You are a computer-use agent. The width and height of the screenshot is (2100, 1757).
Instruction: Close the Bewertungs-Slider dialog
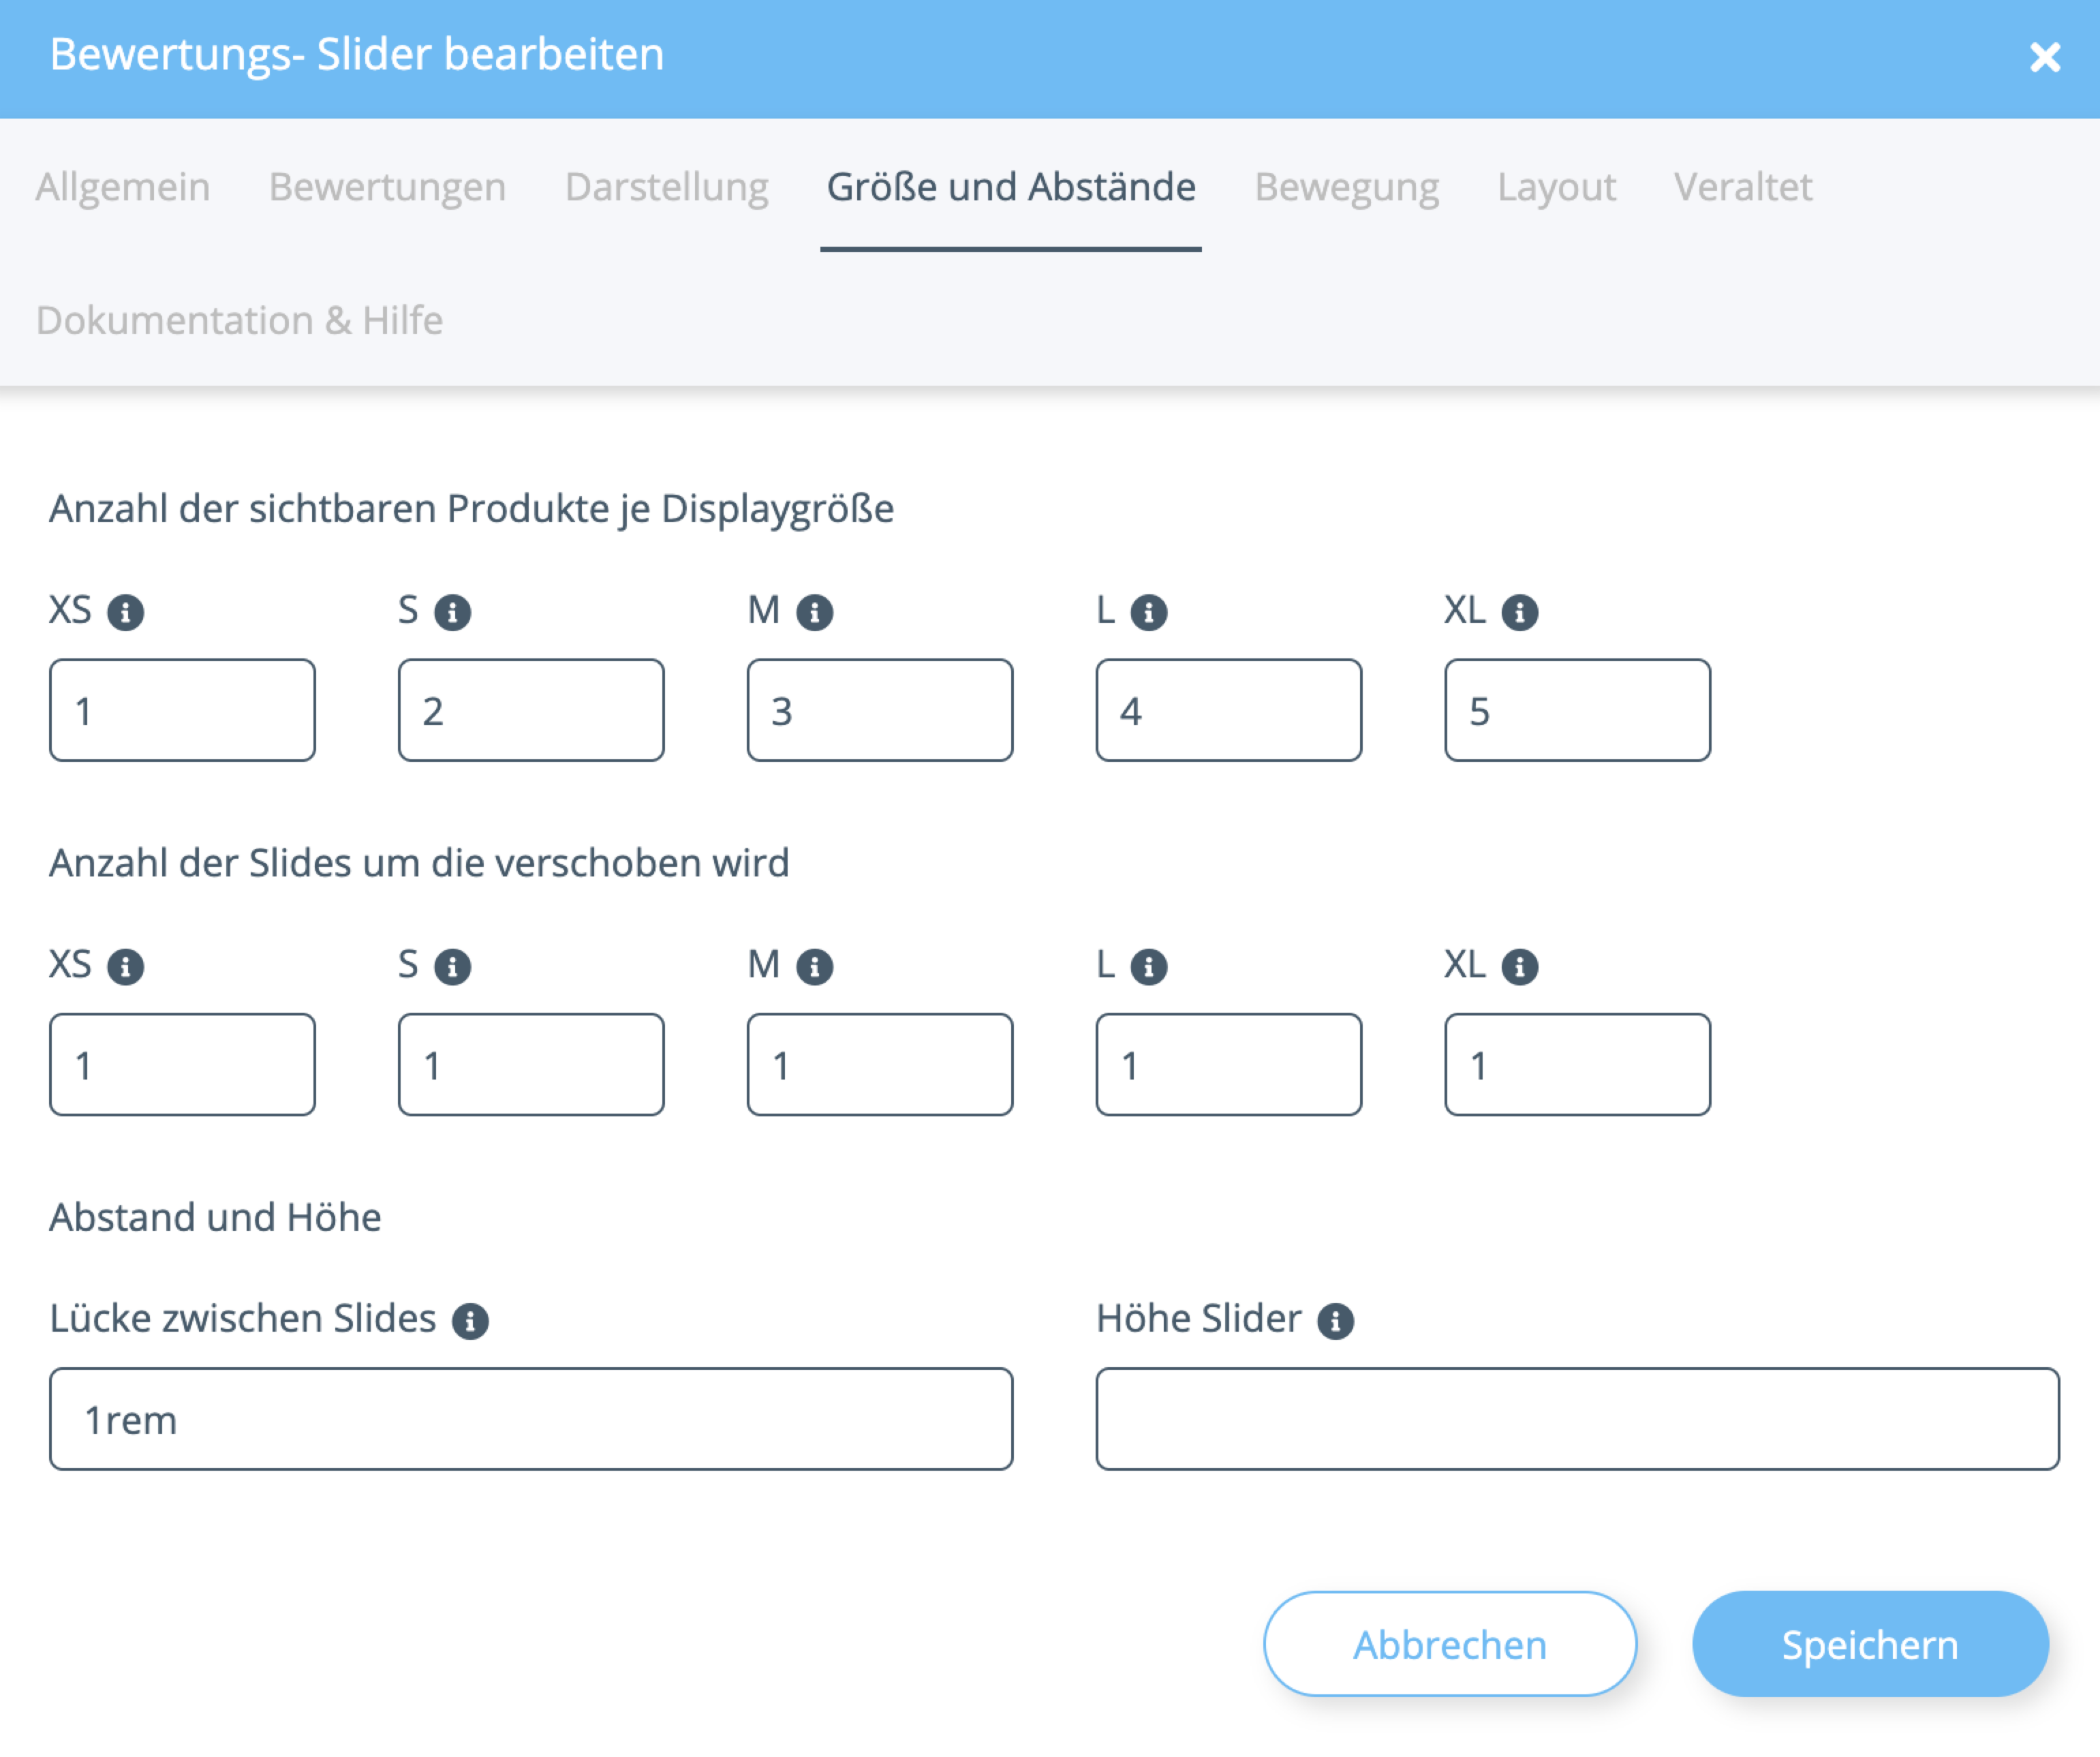pos(2044,57)
